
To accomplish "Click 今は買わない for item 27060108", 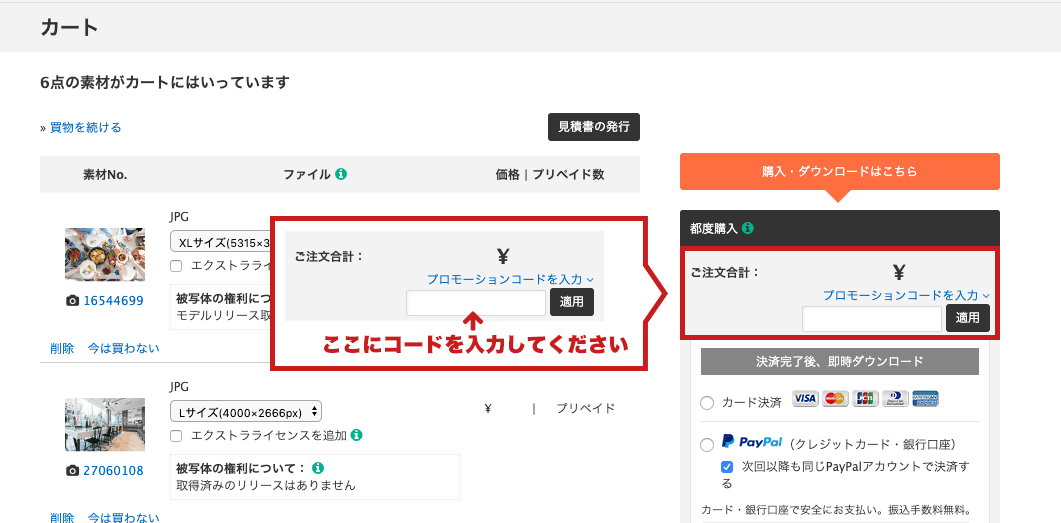I will [124, 518].
